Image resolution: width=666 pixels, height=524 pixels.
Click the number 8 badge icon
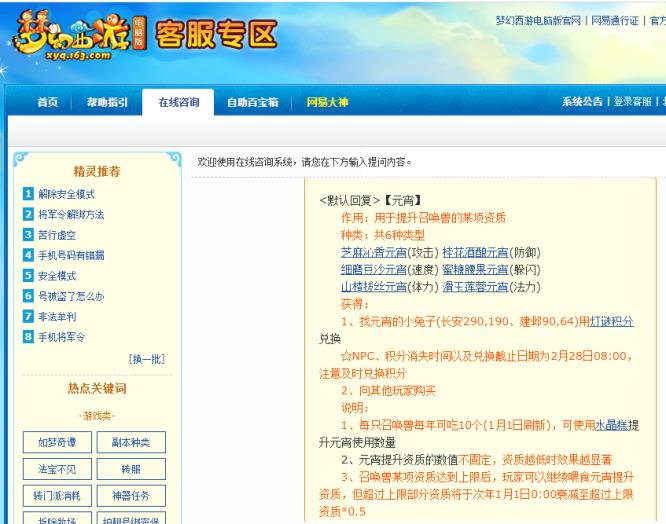pos(28,336)
